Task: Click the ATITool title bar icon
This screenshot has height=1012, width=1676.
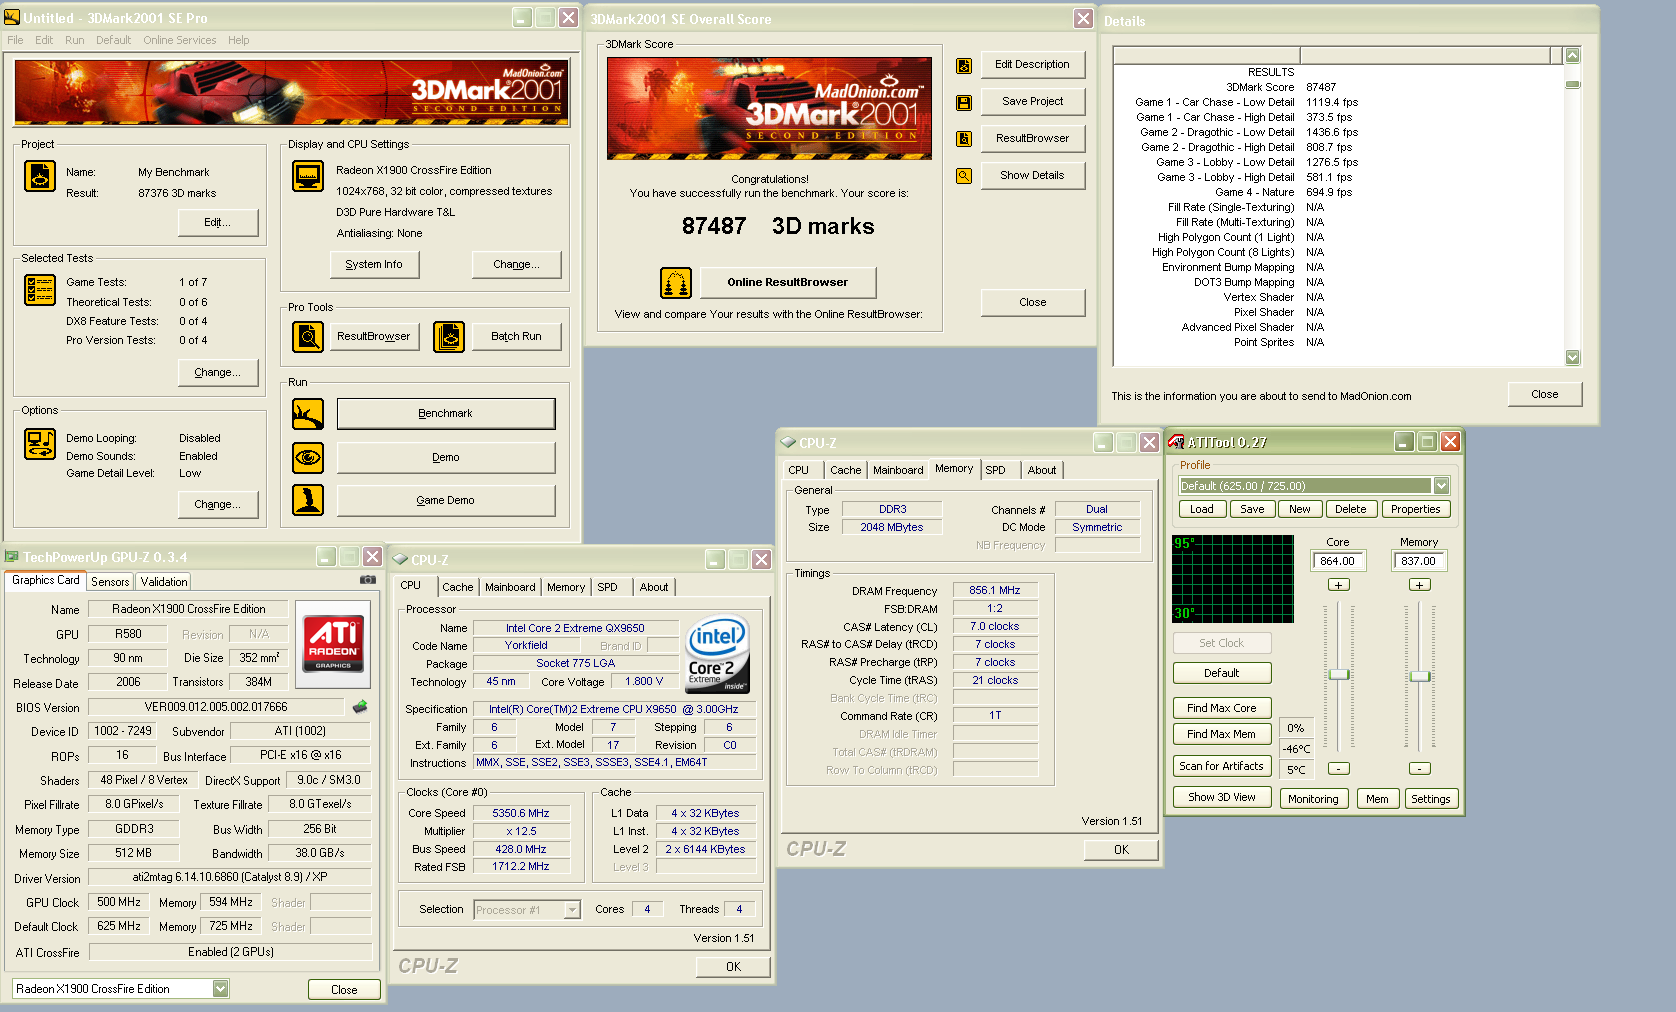Action: point(1177,441)
